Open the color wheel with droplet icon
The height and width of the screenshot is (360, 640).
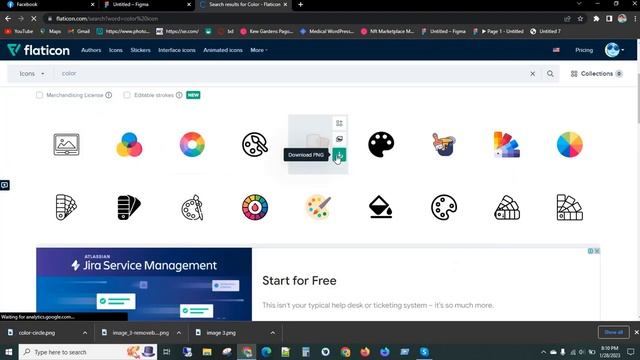click(x=255, y=207)
